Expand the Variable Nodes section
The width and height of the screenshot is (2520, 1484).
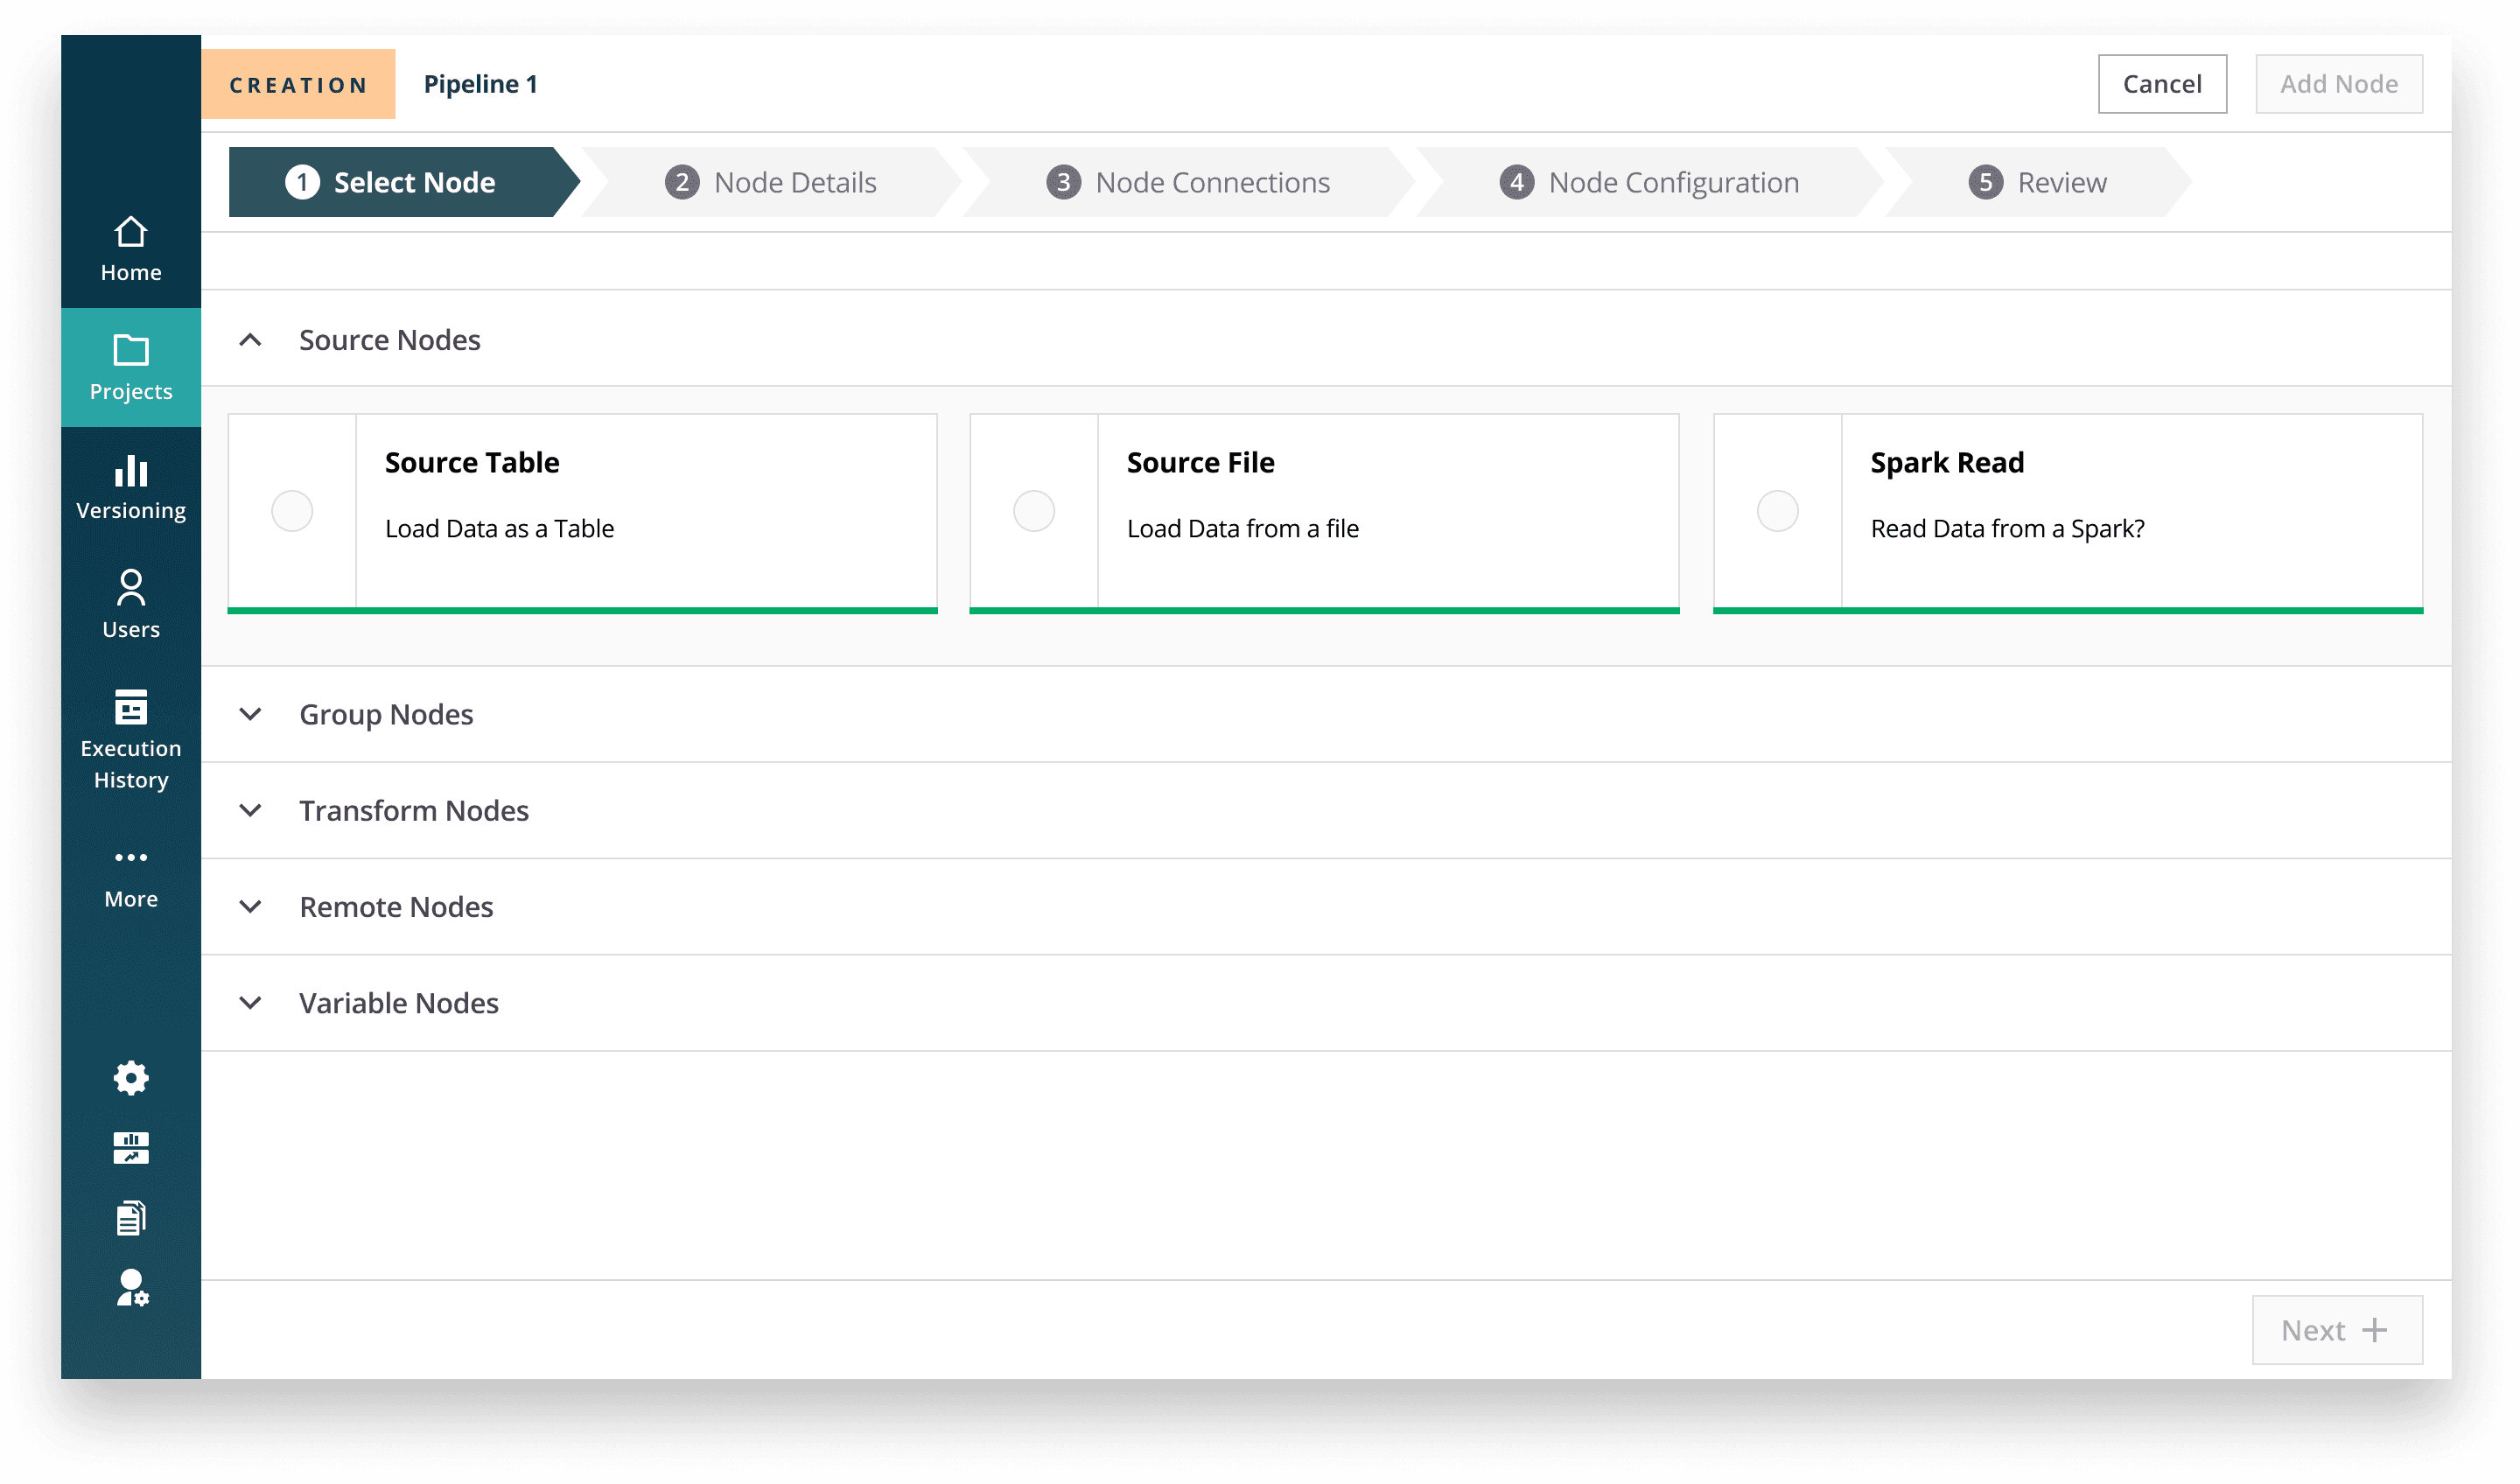(x=250, y=1003)
